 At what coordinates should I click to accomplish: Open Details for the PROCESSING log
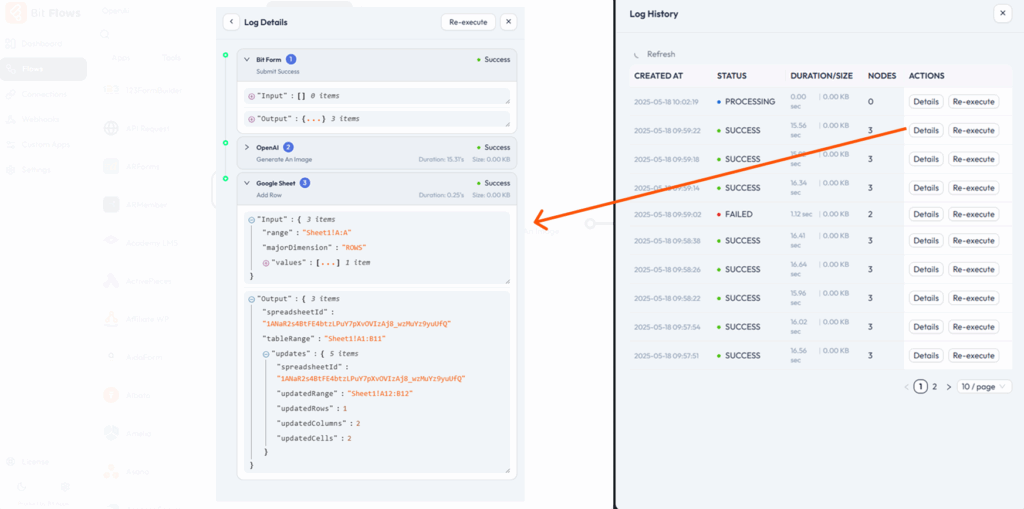pyautogui.click(x=926, y=102)
